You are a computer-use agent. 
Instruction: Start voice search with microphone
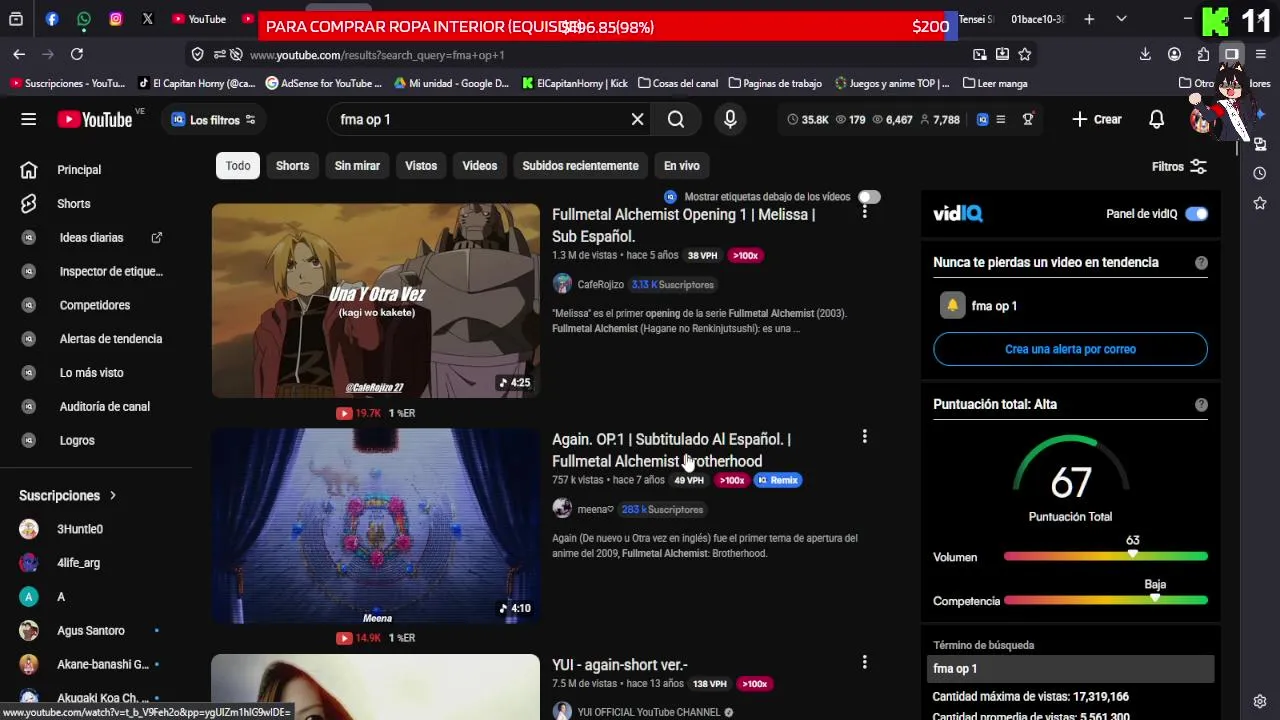coord(730,119)
